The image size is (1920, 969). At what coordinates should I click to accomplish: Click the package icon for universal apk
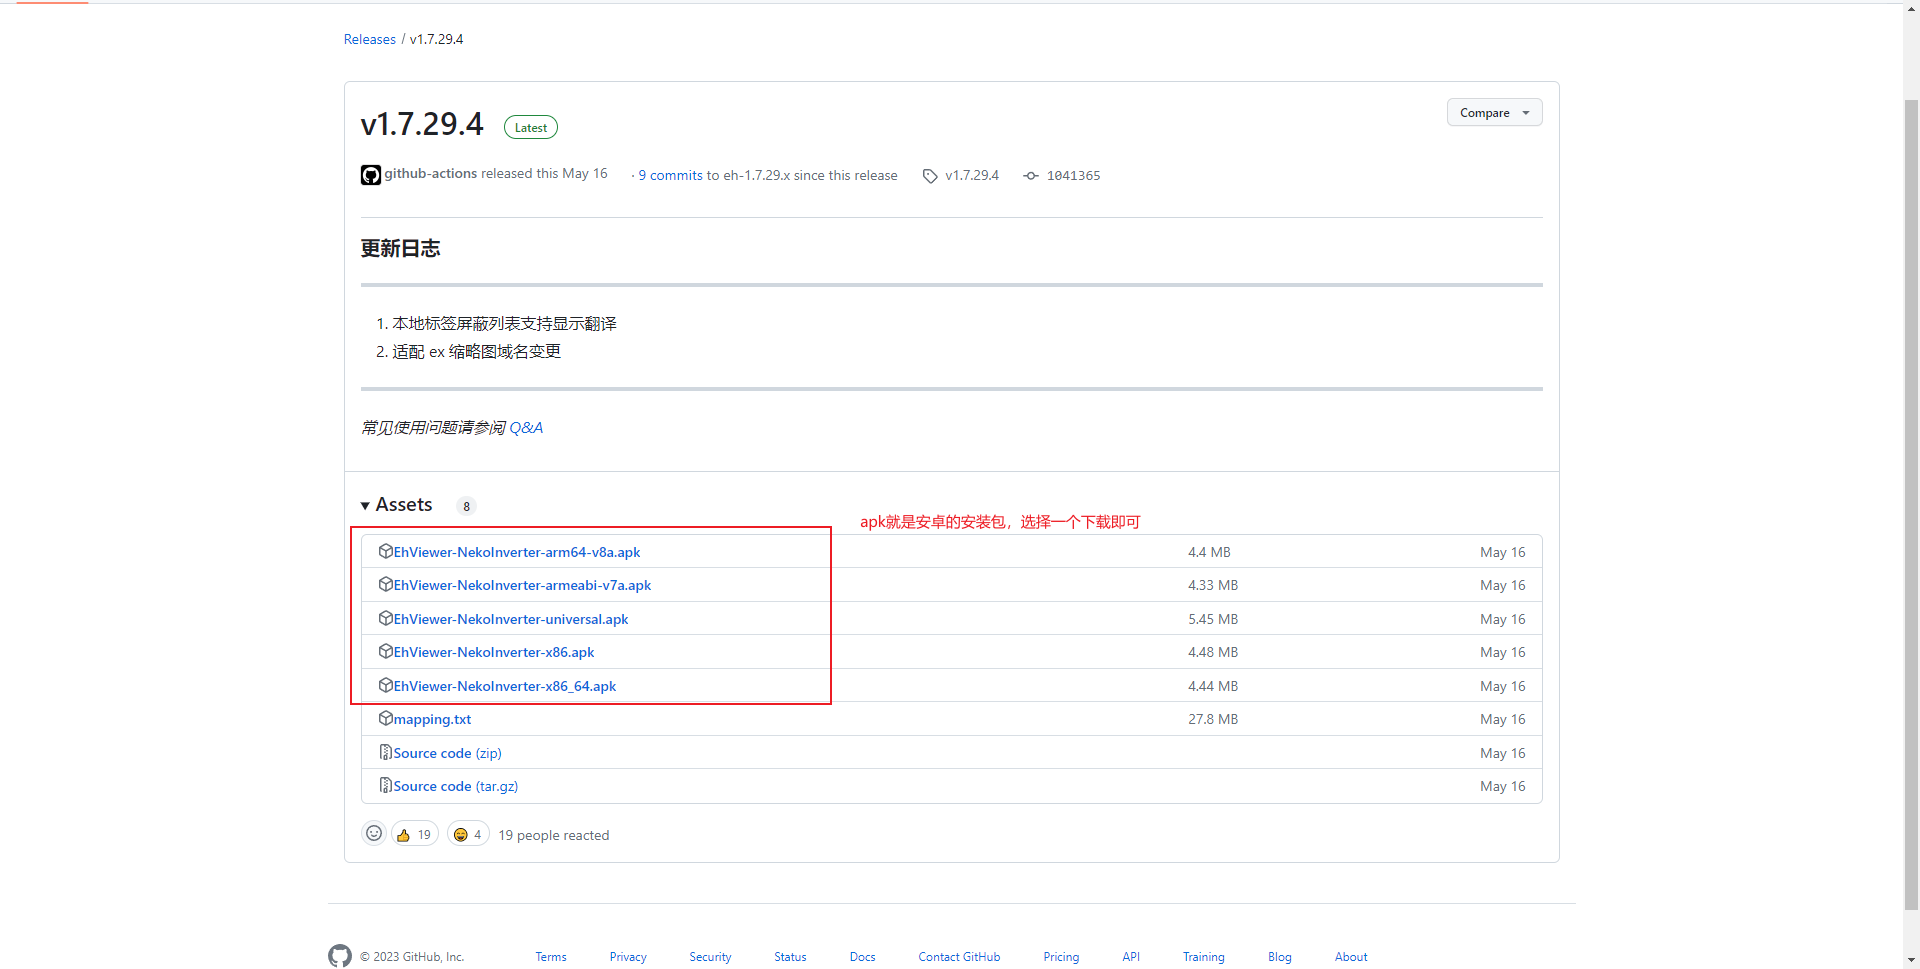coord(385,618)
